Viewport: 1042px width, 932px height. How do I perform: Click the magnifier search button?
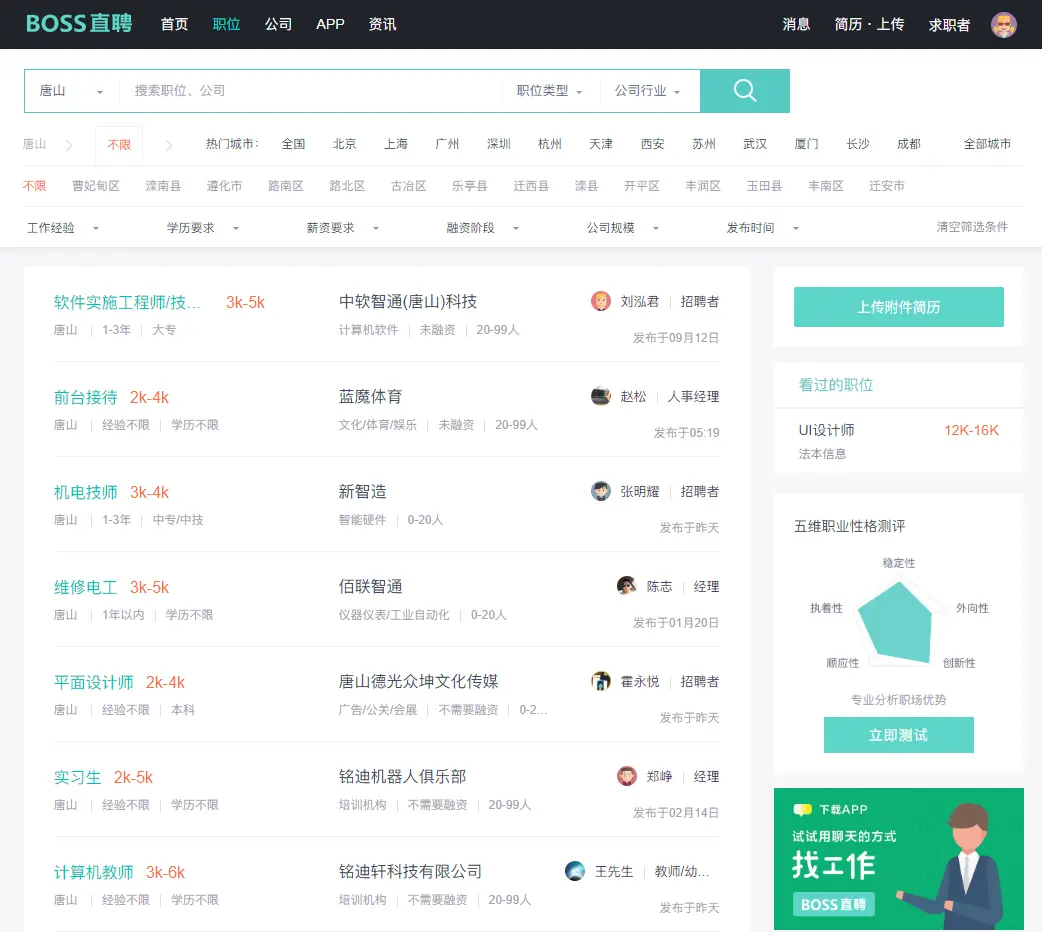(744, 90)
